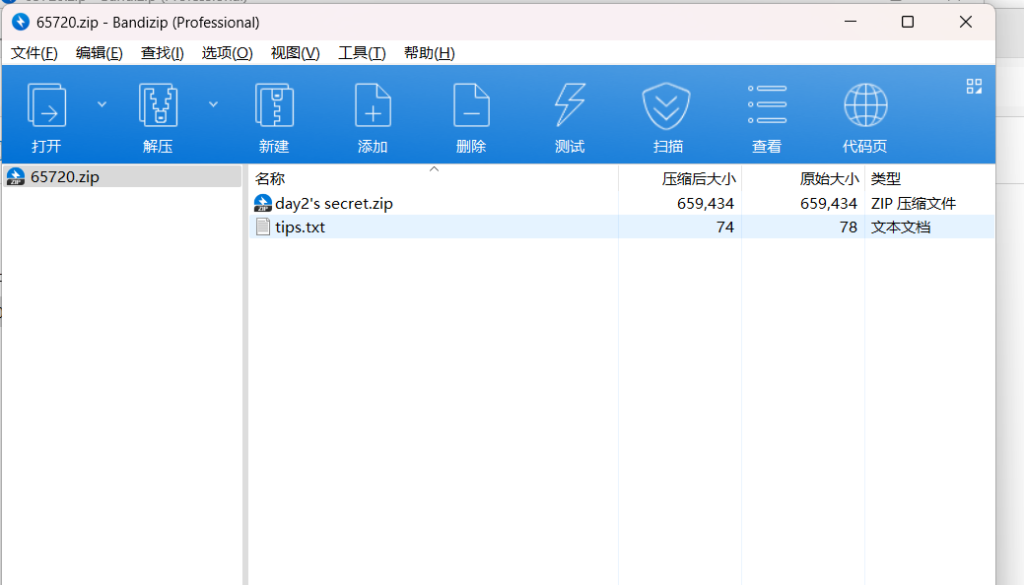
Task: Click the Add files (添加) icon
Action: pos(372,106)
